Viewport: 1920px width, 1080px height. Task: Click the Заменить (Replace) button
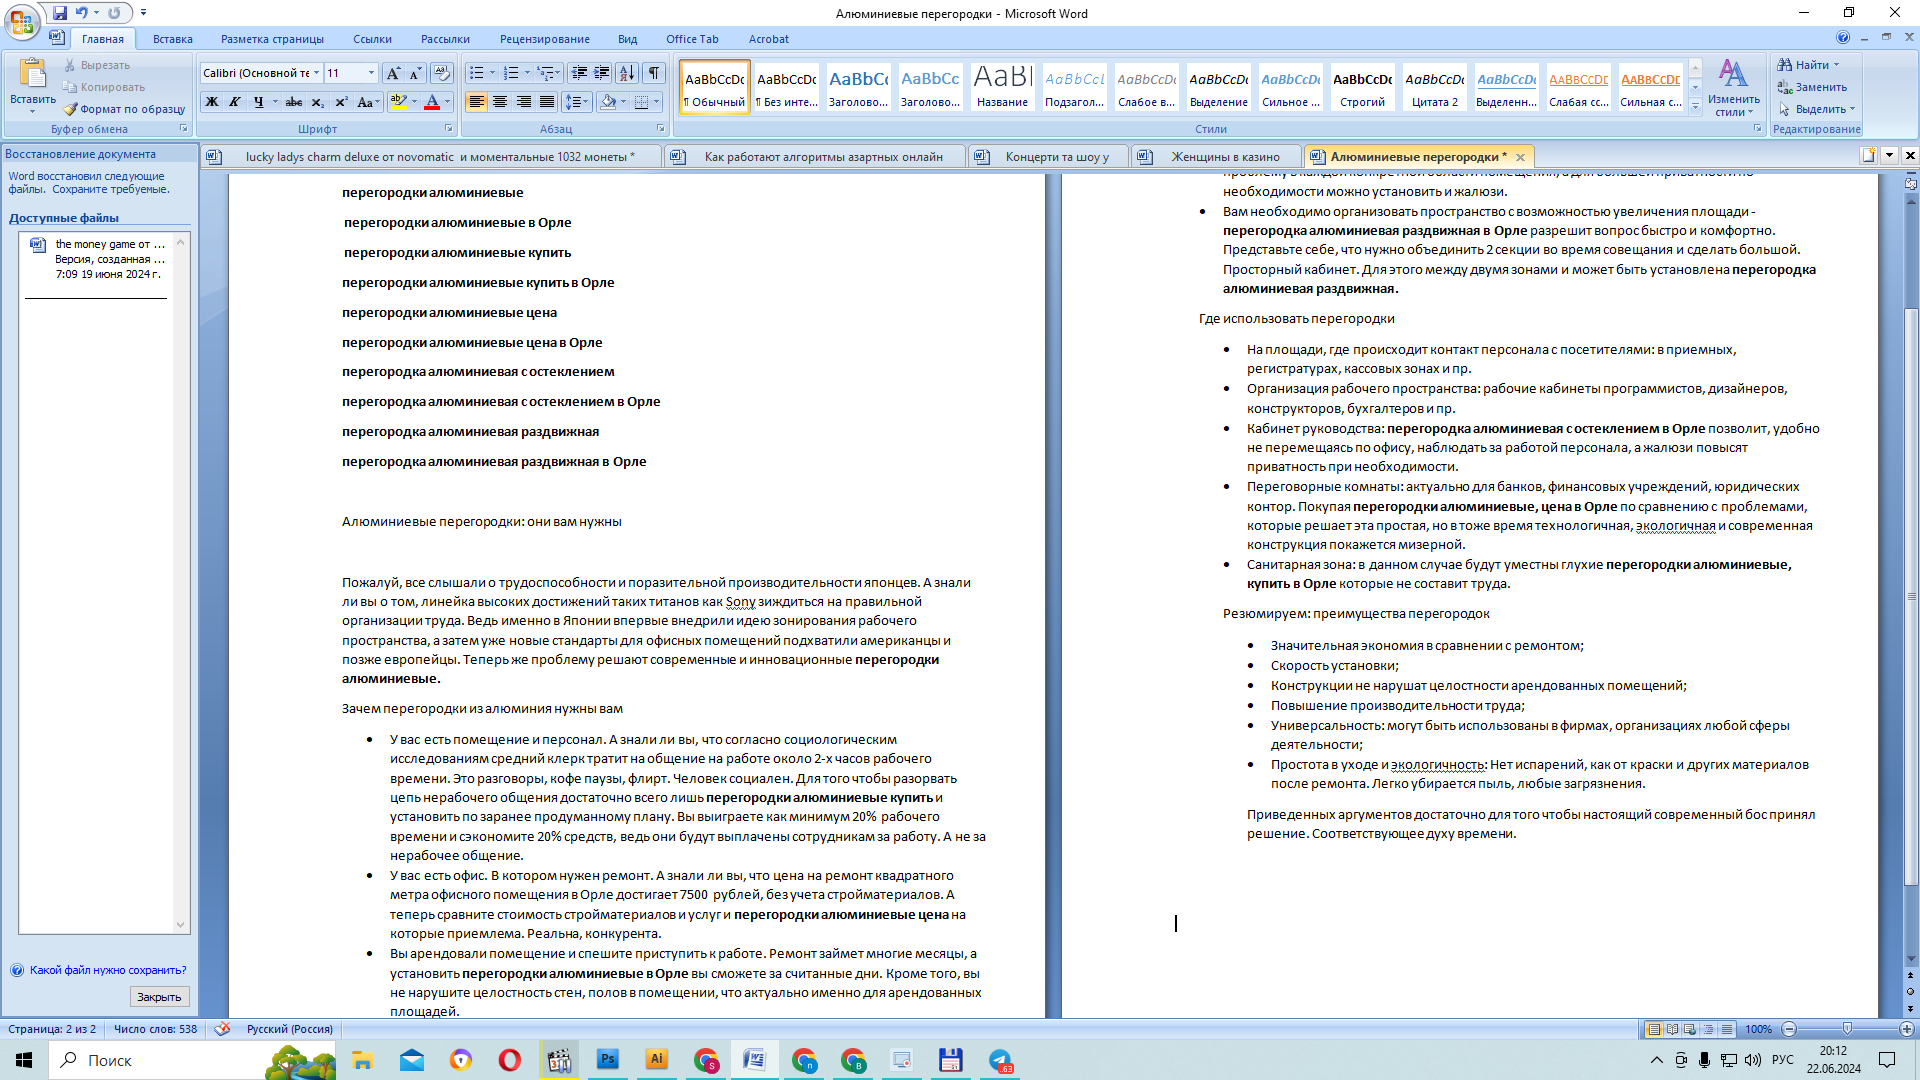[1812, 87]
